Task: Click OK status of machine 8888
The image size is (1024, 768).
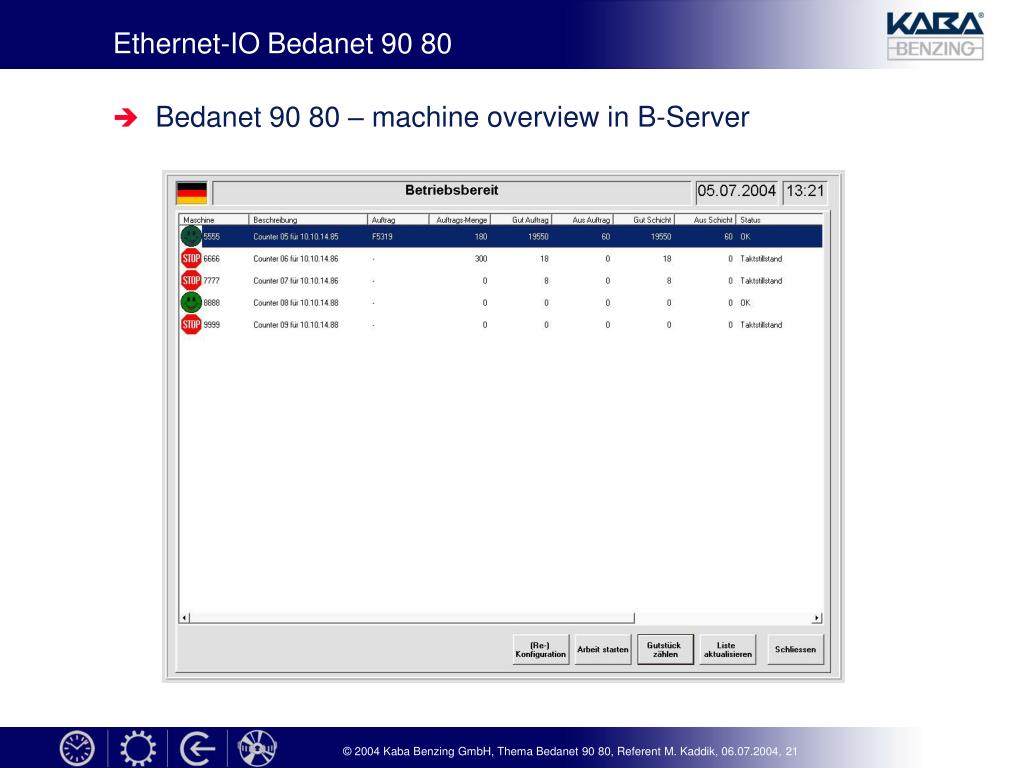Action: tap(745, 303)
